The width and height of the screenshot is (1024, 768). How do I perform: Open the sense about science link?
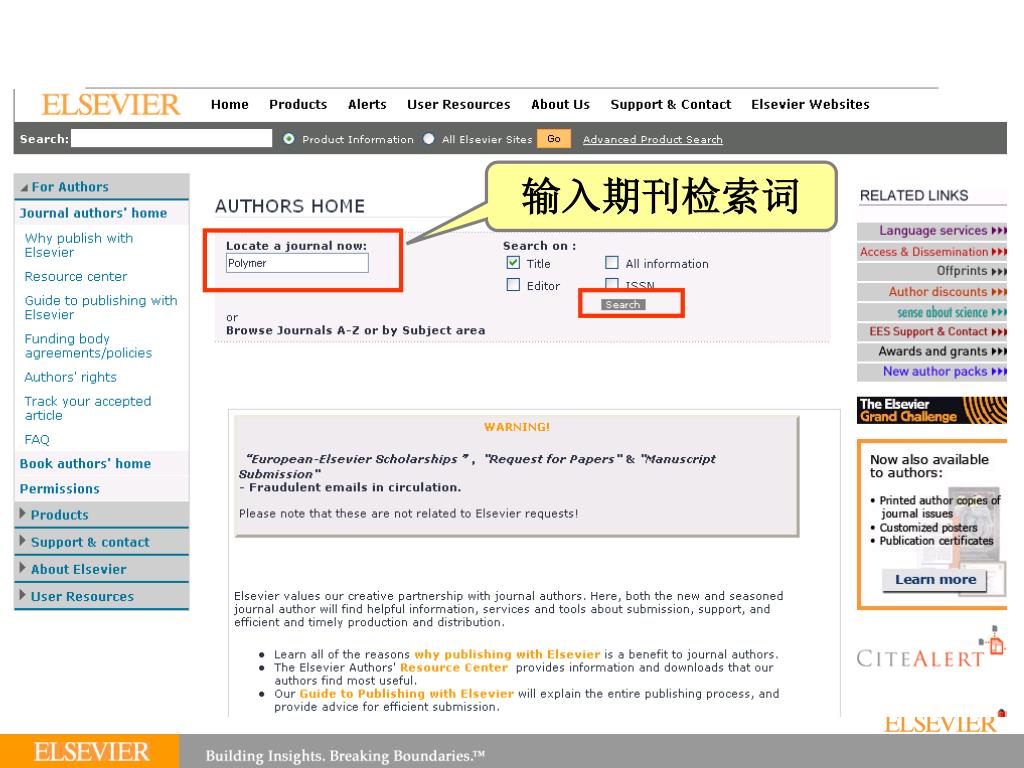point(933,312)
